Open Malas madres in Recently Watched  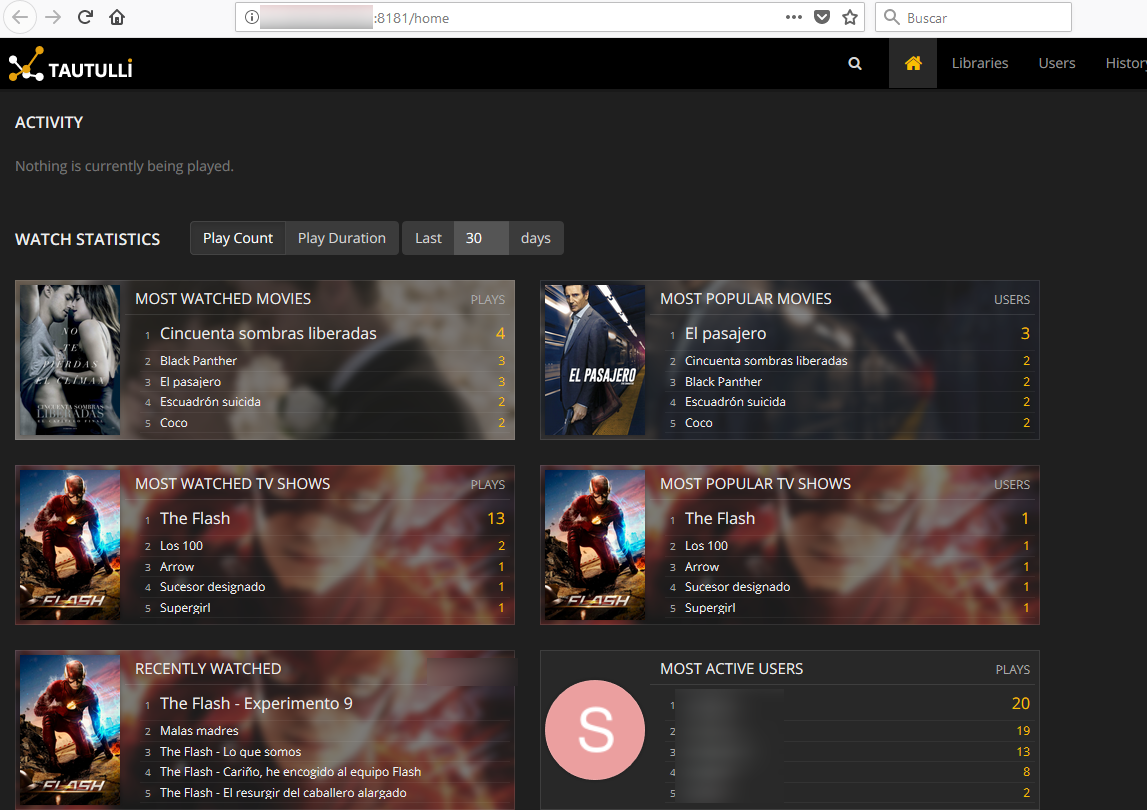(x=199, y=731)
